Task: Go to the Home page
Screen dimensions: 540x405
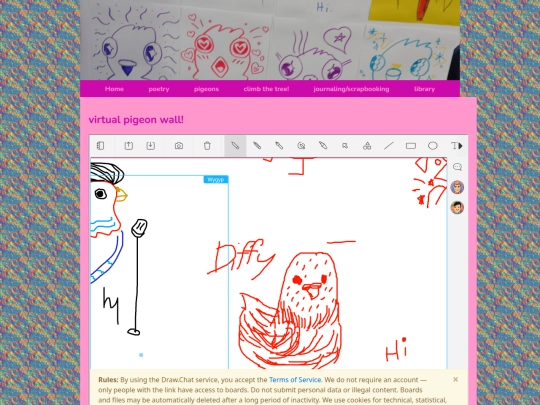Action: [114, 89]
